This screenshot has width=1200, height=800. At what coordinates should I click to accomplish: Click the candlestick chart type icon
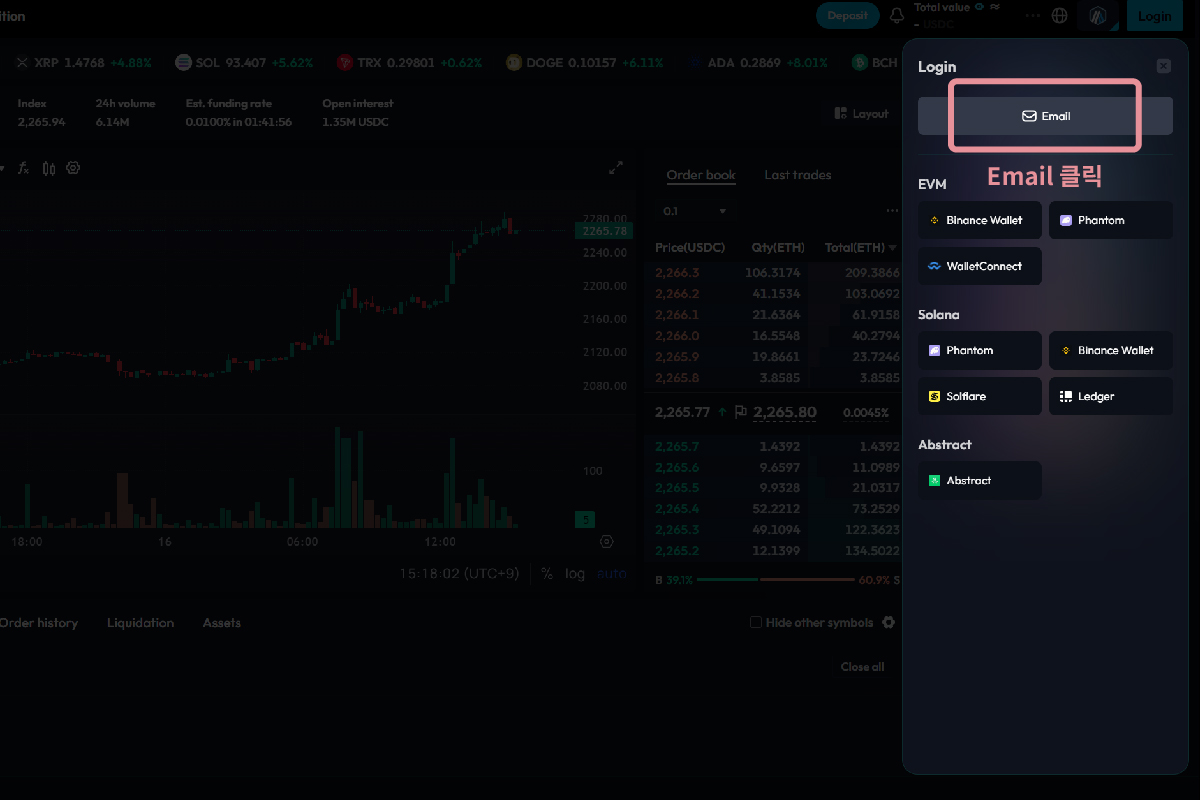coord(48,168)
